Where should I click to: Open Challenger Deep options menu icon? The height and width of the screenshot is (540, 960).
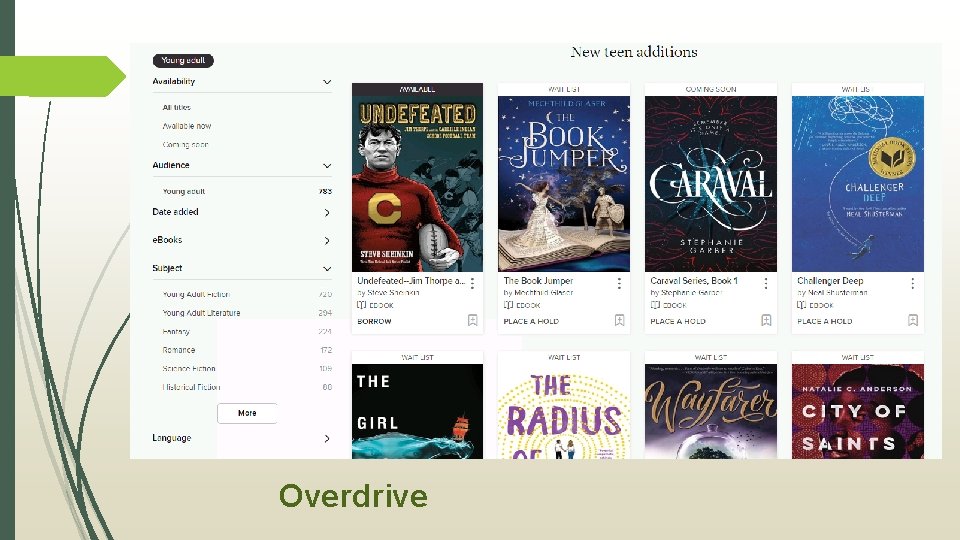[x=912, y=283]
